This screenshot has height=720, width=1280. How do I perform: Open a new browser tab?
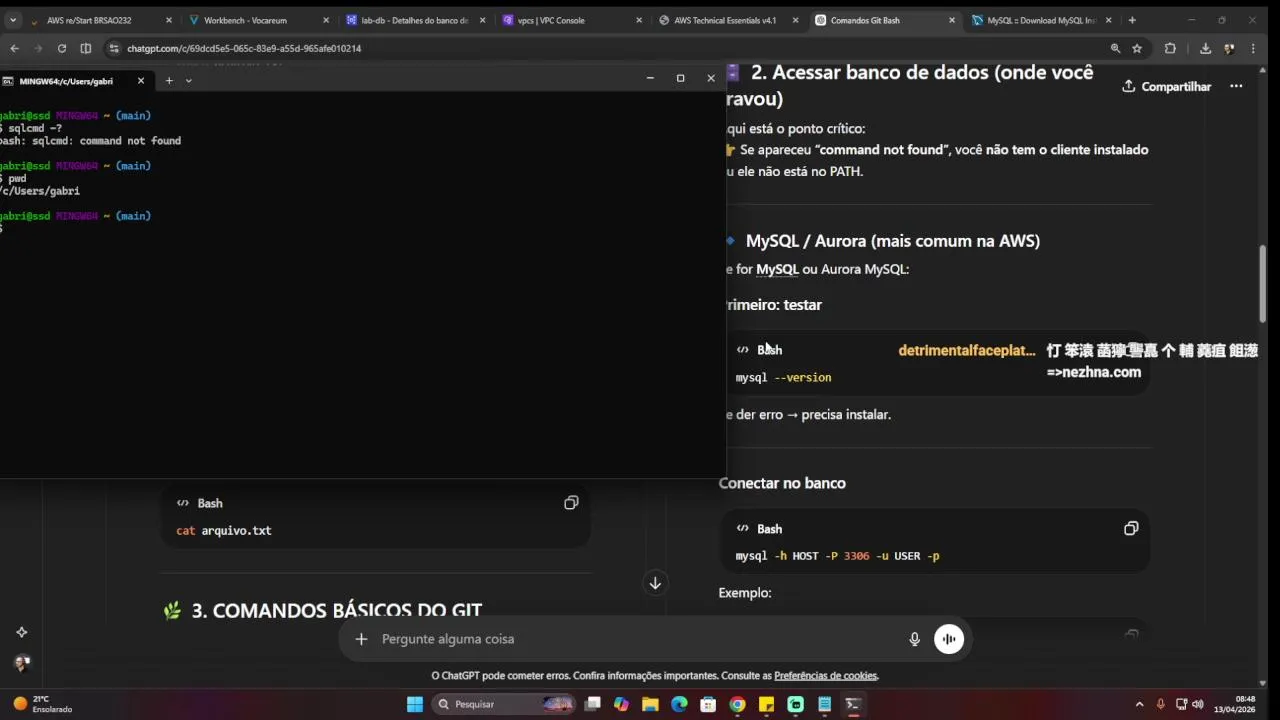(x=1132, y=20)
